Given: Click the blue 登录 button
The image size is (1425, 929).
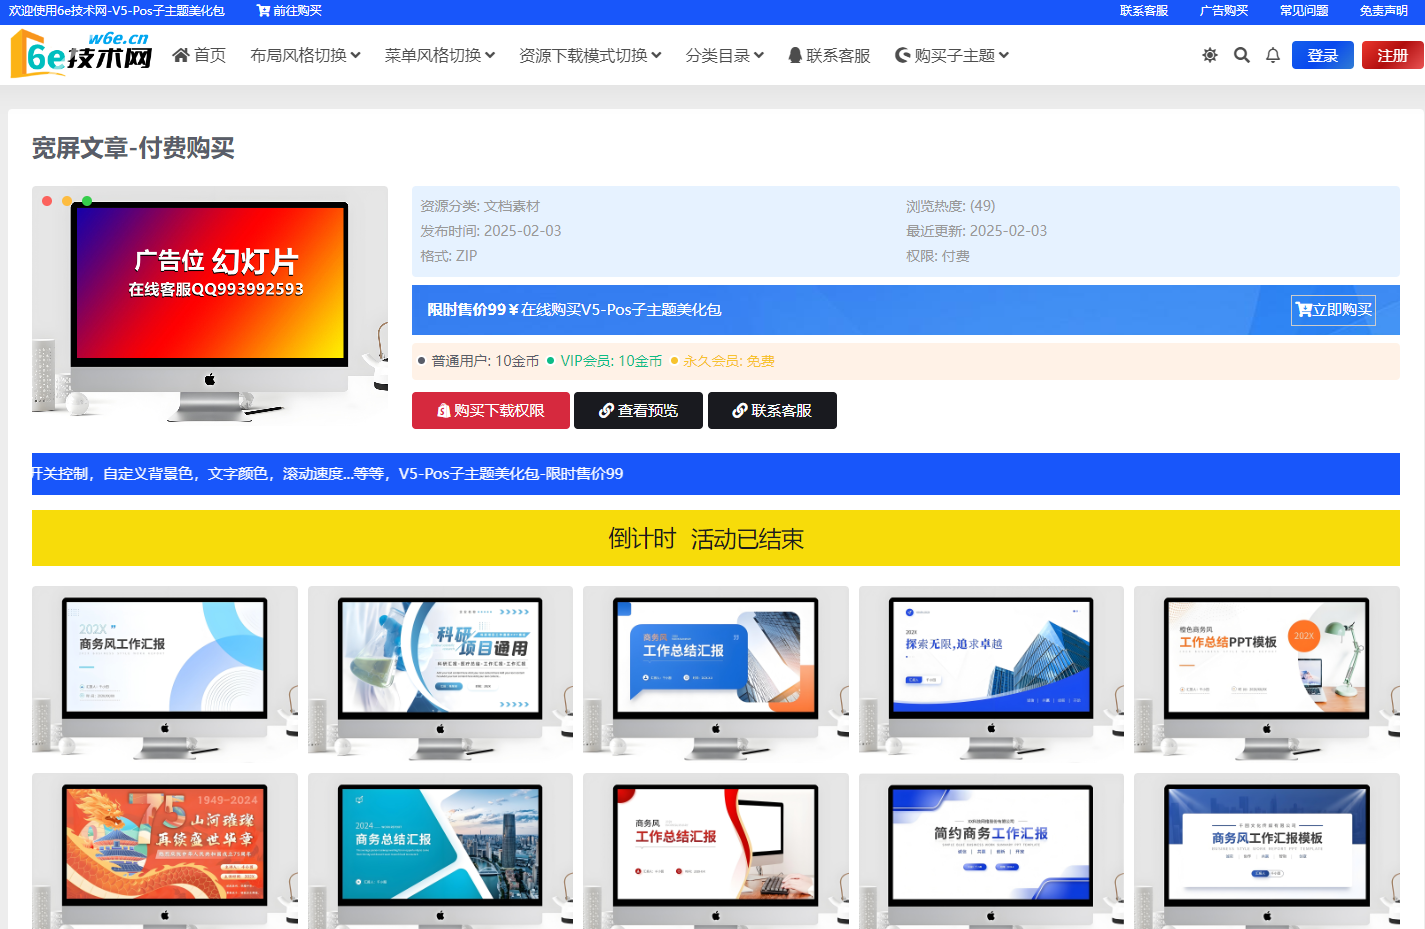Looking at the screenshot, I should pos(1322,55).
